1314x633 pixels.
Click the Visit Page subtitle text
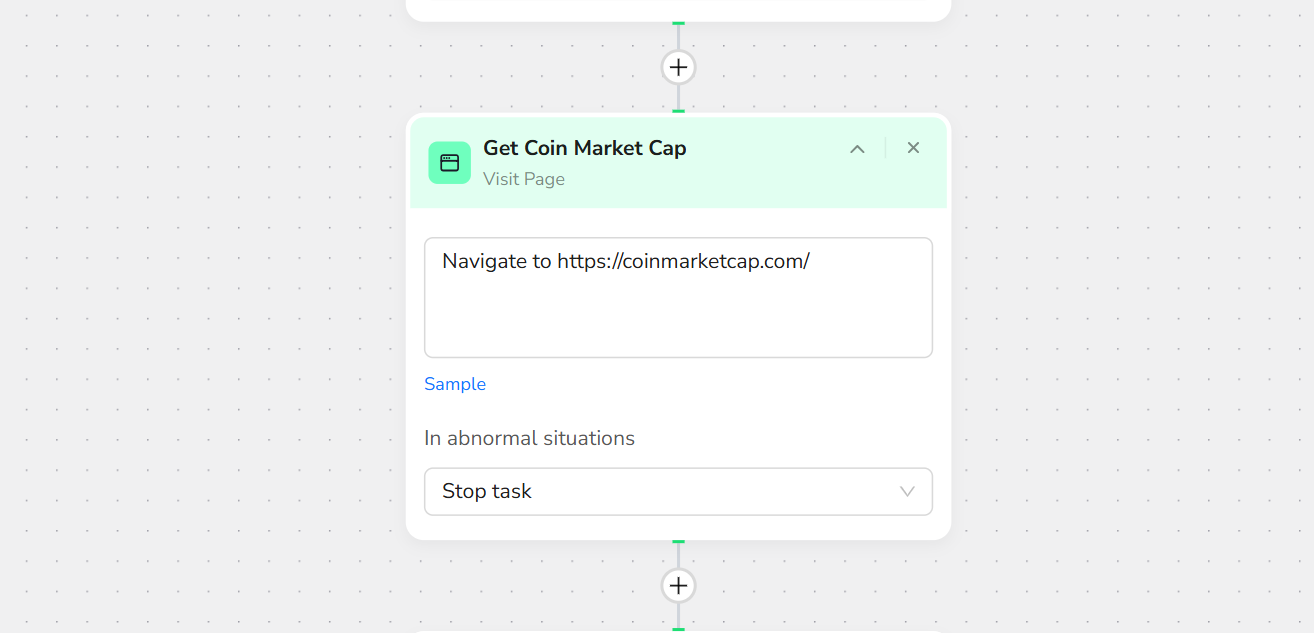click(x=524, y=179)
